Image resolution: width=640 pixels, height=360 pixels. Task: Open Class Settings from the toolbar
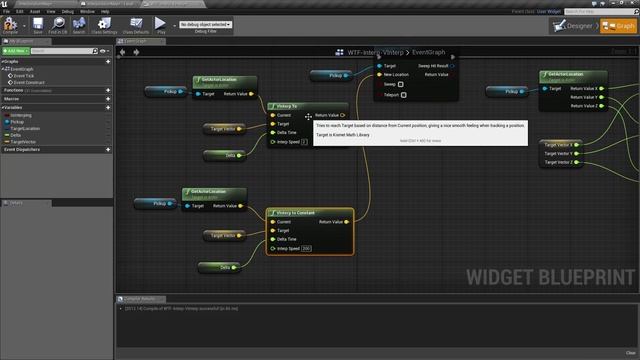pos(104,25)
